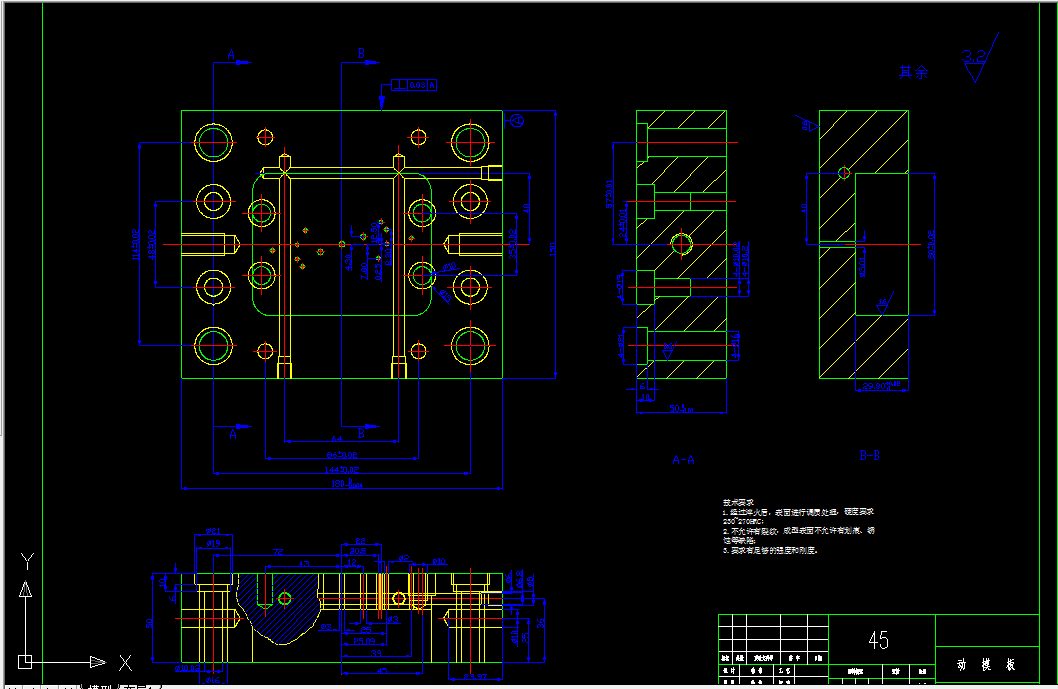
Task: Click the UCS Y-axis arrowhead
Action: [x=26, y=589]
